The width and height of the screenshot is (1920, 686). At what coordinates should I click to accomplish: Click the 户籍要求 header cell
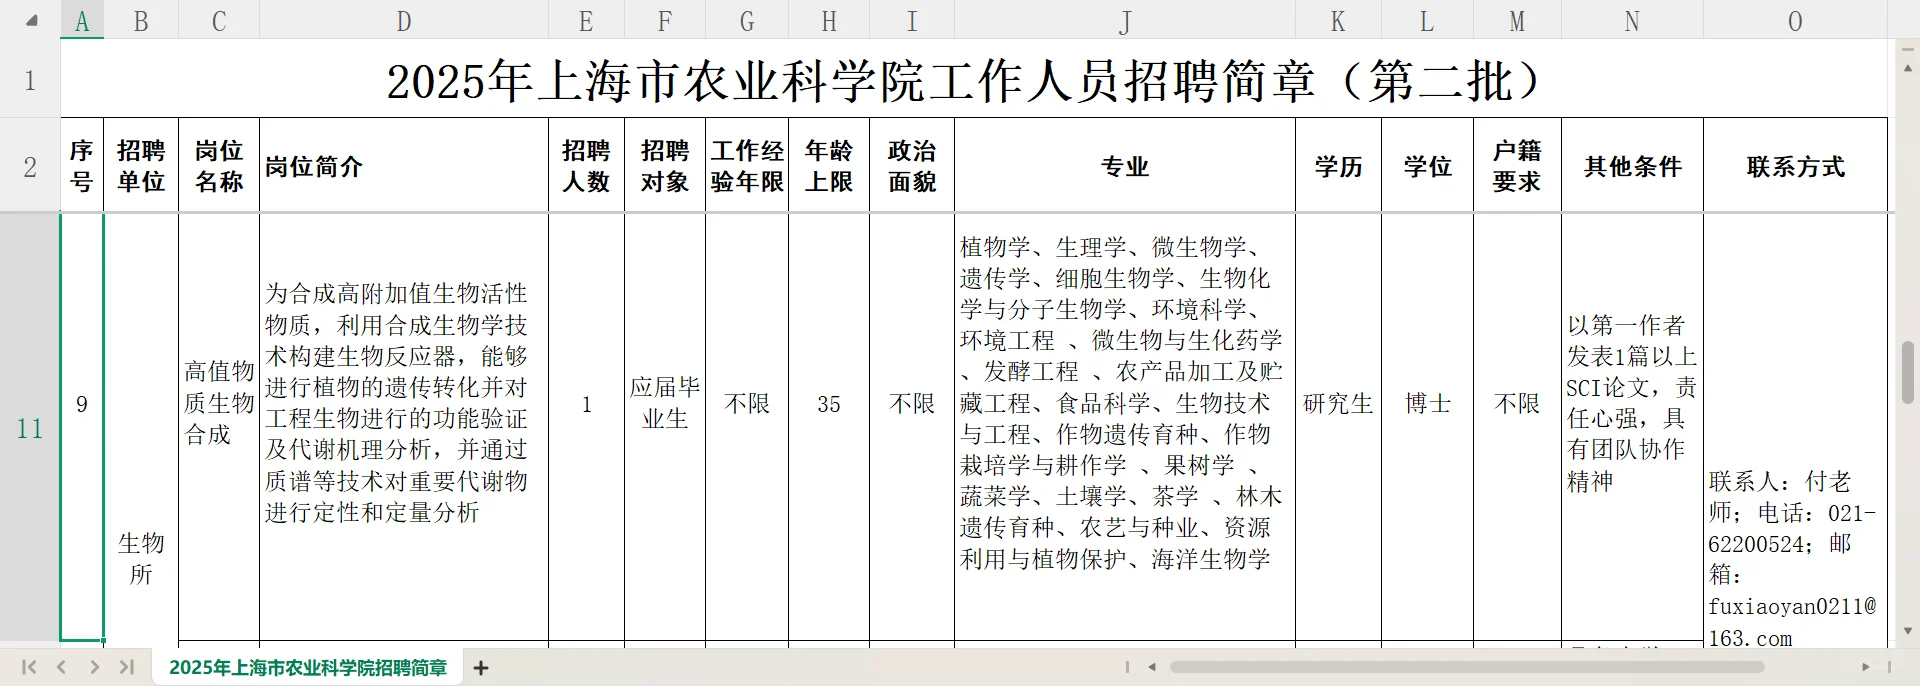click(1517, 166)
